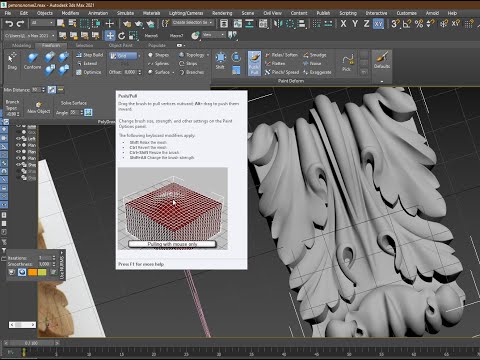
Task: Open the Select by Name dialog icon
Action: [72, 24]
